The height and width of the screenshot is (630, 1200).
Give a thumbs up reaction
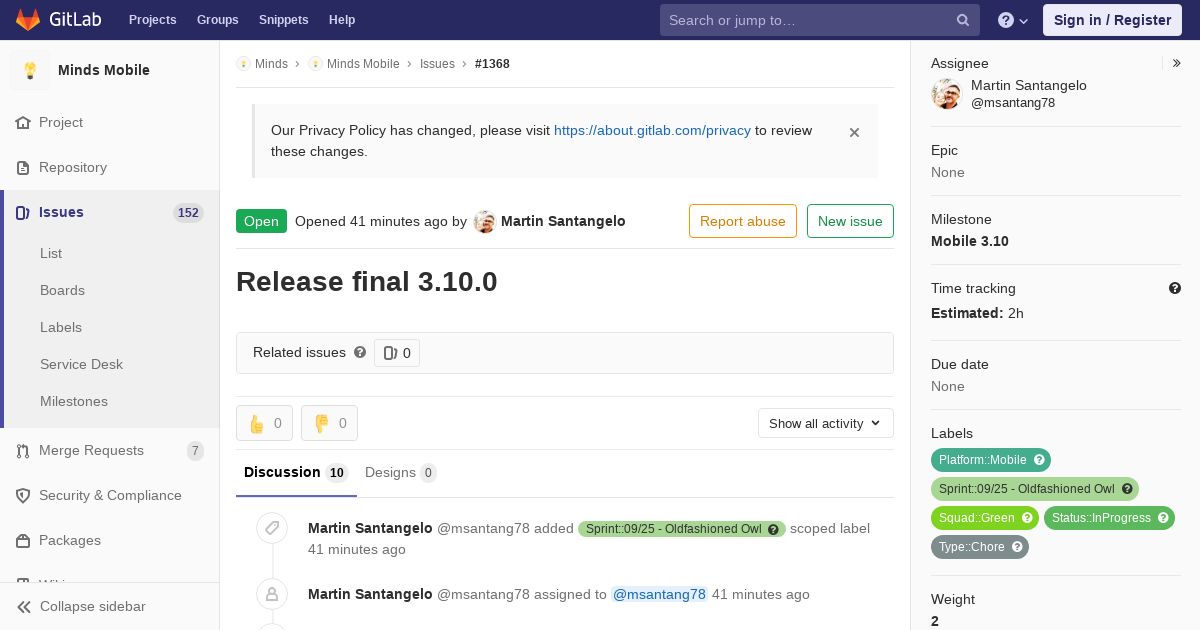click(x=264, y=423)
